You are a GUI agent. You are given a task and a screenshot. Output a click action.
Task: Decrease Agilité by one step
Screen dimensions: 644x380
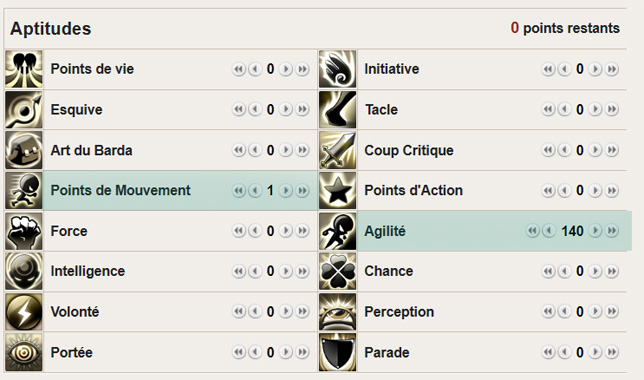pyautogui.click(x=549, y=231)
